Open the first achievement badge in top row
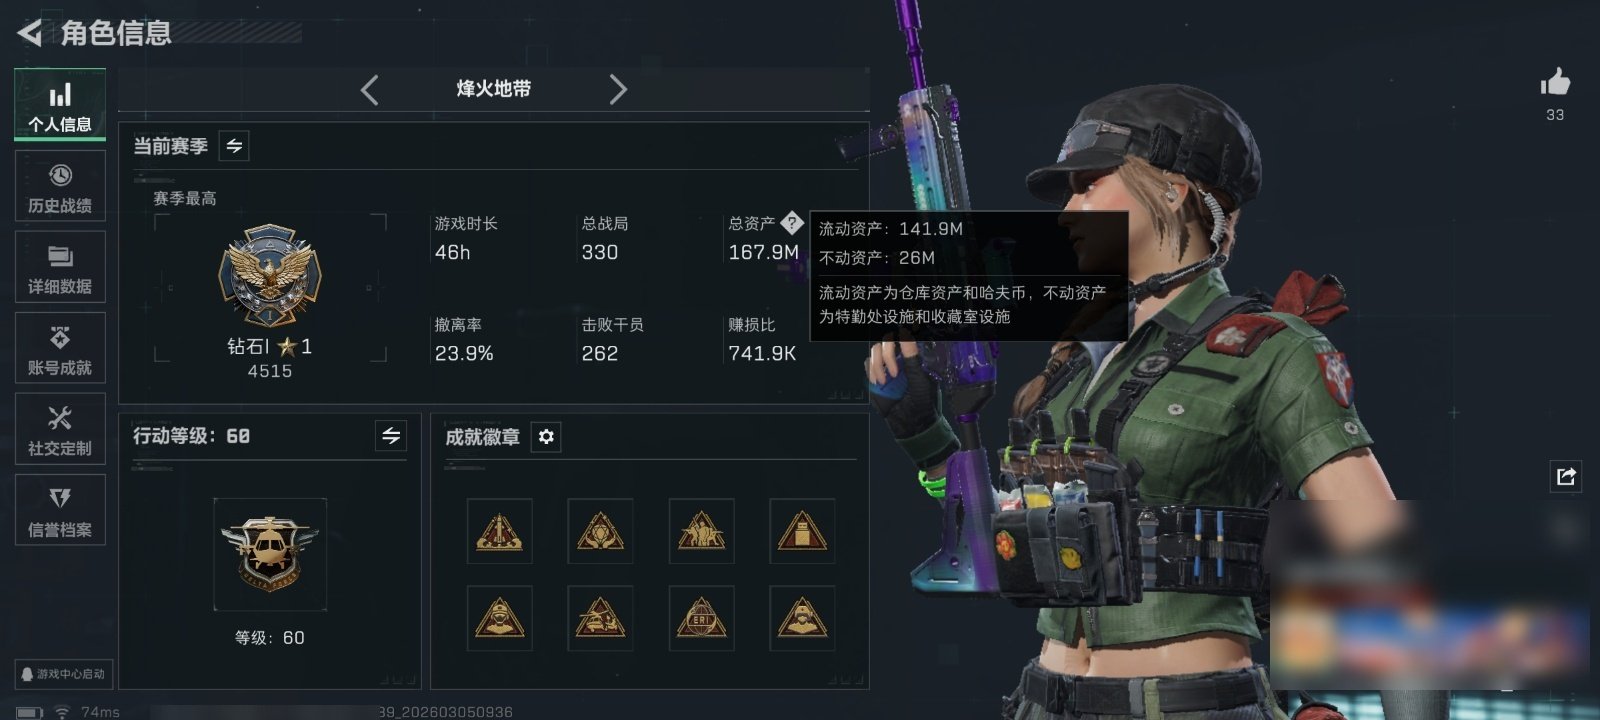 pyautogui.click(x=499, y=531)
